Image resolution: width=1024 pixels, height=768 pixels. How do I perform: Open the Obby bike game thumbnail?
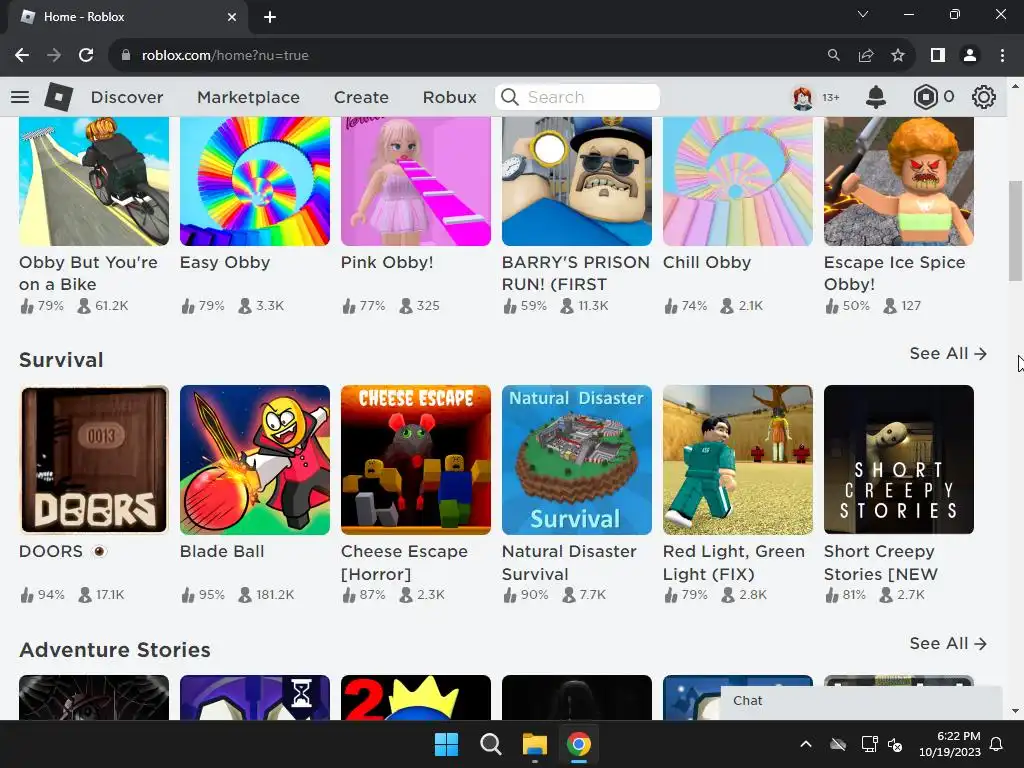[94, 182]
